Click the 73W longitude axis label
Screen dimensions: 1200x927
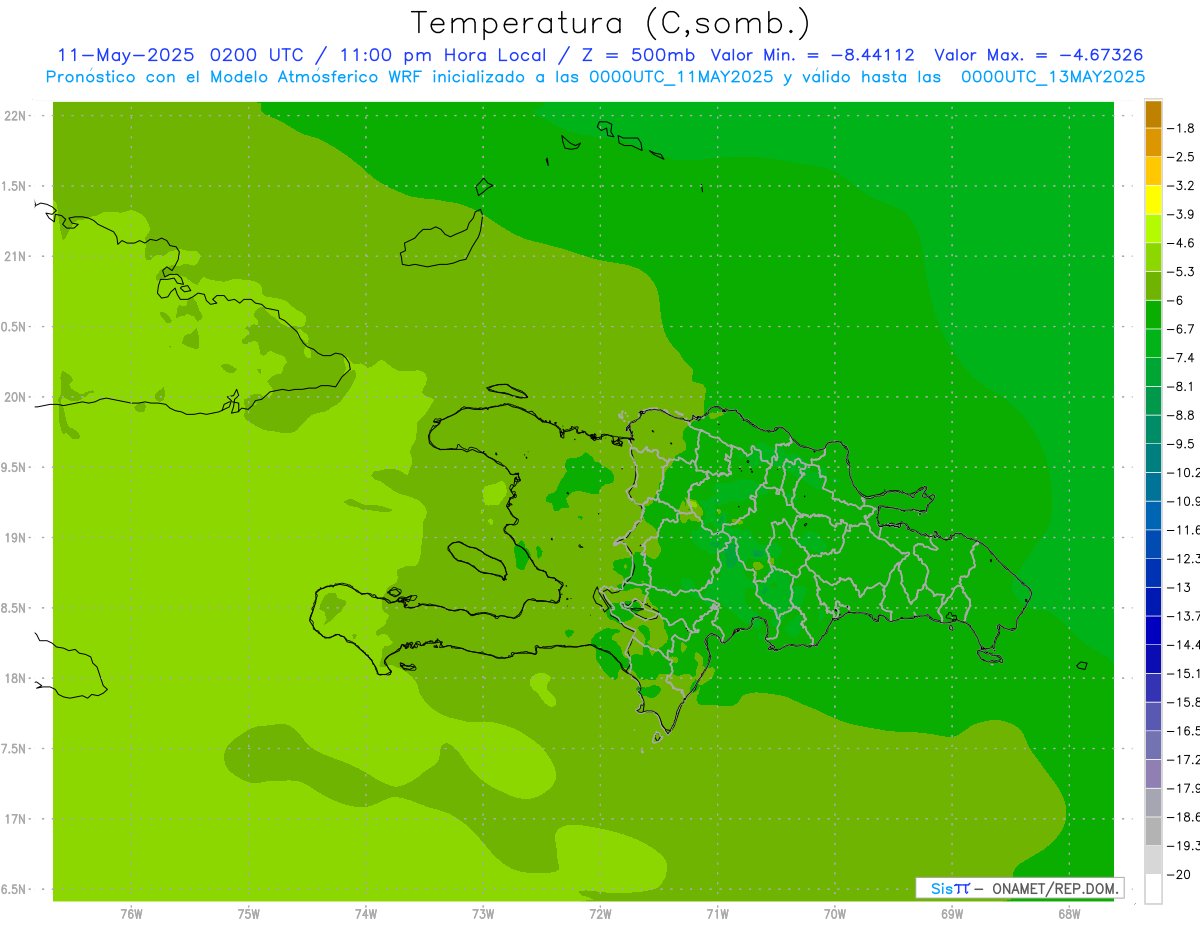(483, 914)
